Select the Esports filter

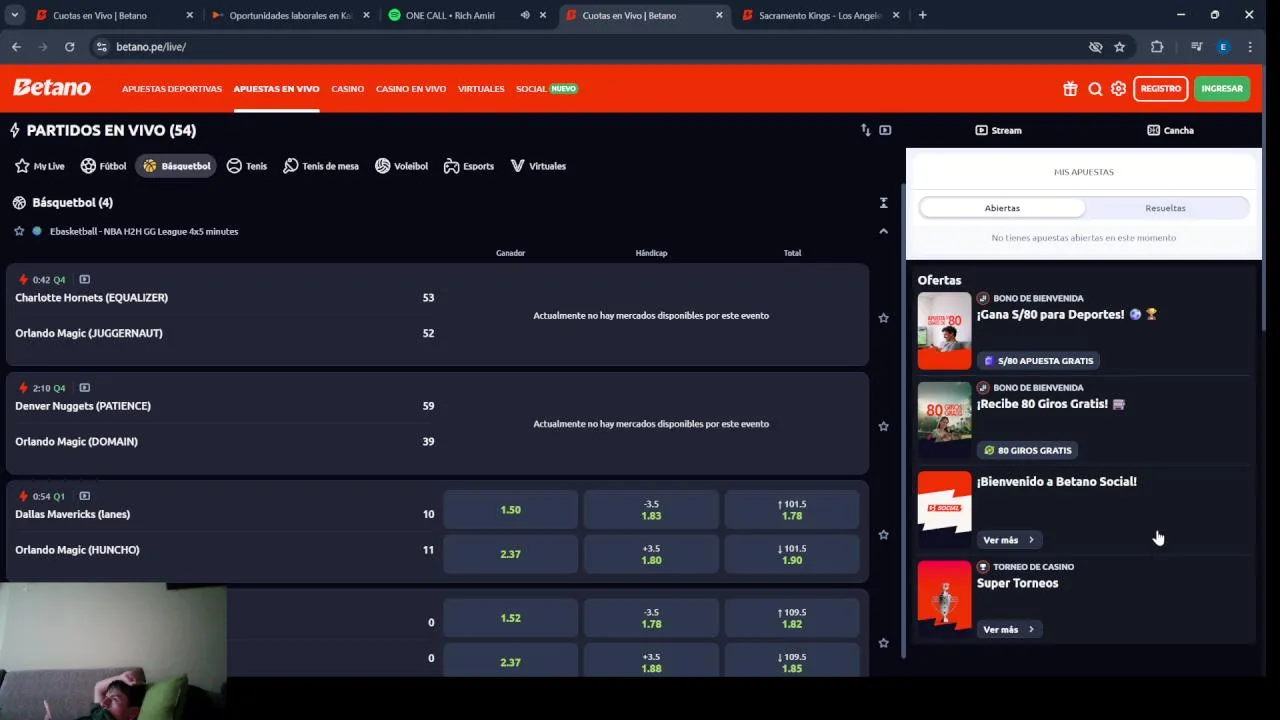469,166
